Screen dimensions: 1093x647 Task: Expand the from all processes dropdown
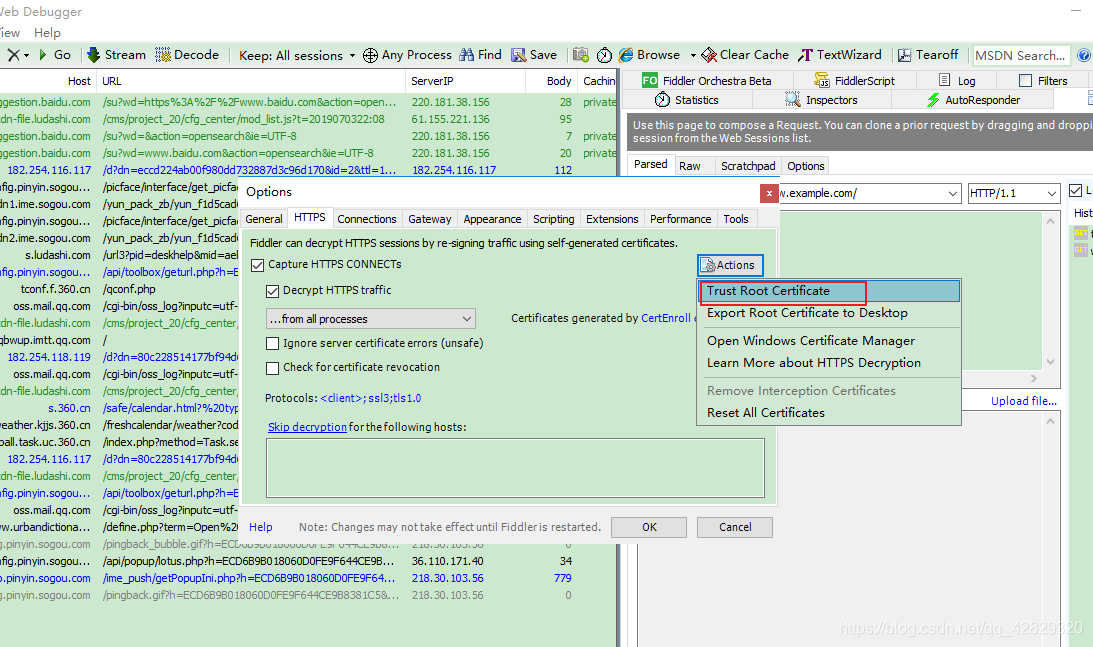click(x=371, y=319)
